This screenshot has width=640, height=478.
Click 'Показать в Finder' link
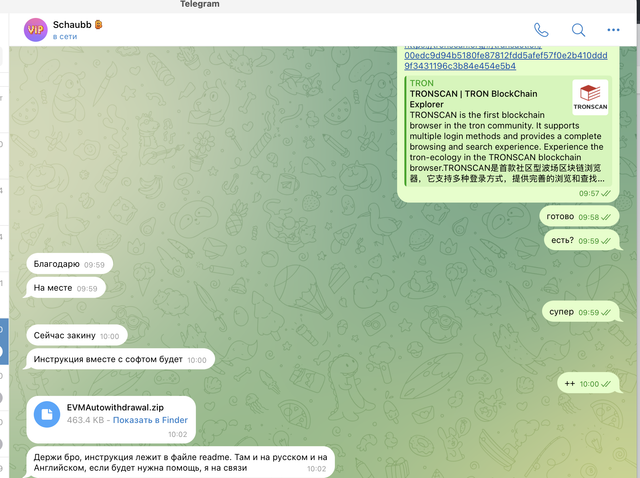[x=150, y=420]
